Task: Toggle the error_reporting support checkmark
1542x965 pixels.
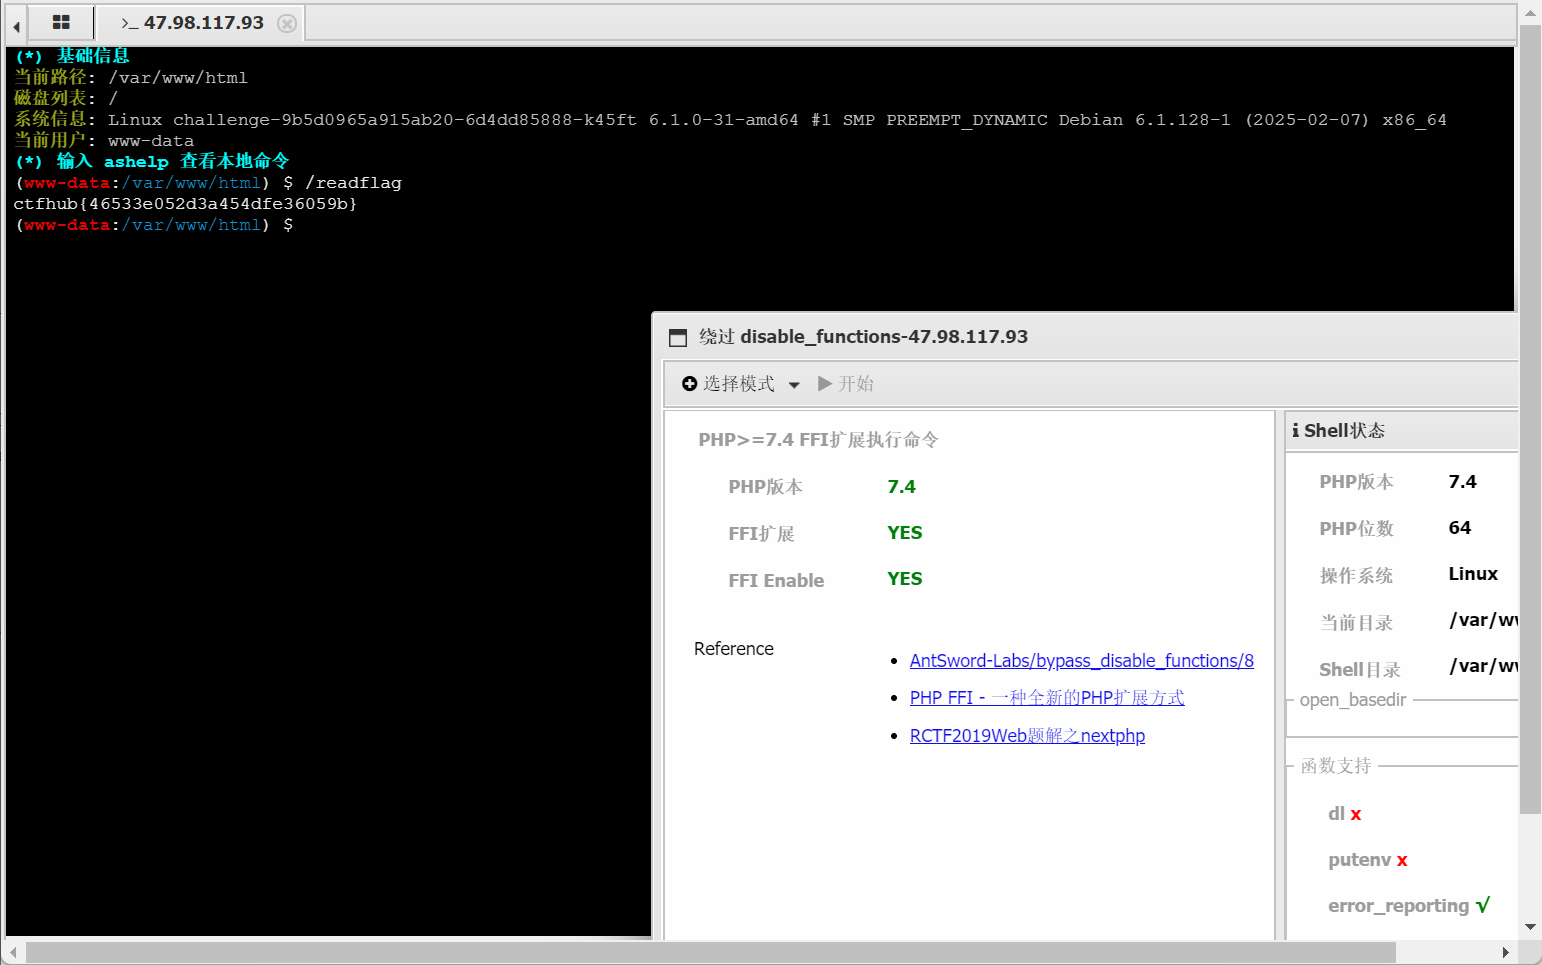Action: click(1481, 905)
